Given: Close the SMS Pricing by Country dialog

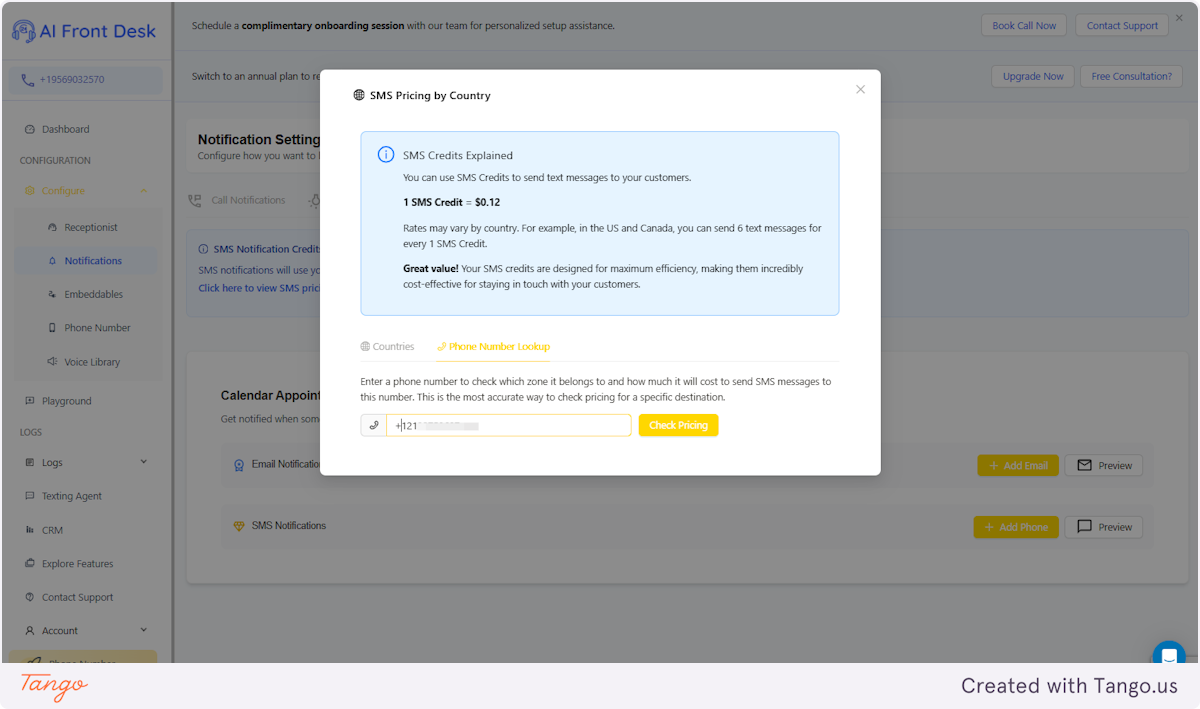Looking at the screenshot, I should click(x=860, y=89).
